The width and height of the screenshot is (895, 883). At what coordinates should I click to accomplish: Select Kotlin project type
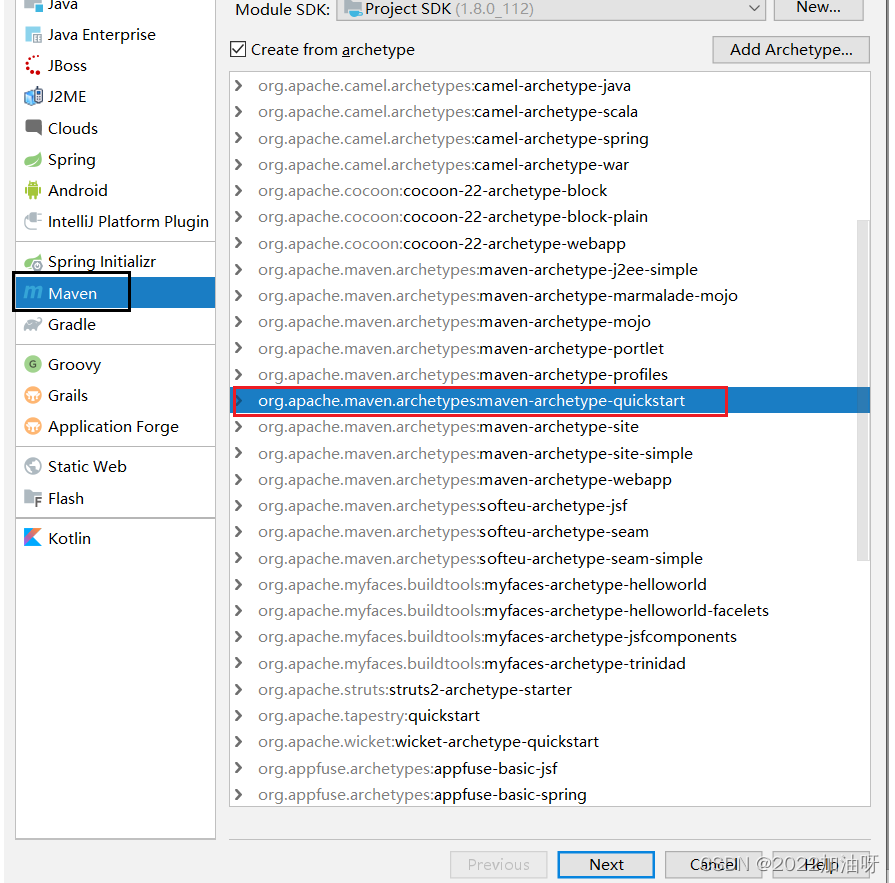(115, 538)
